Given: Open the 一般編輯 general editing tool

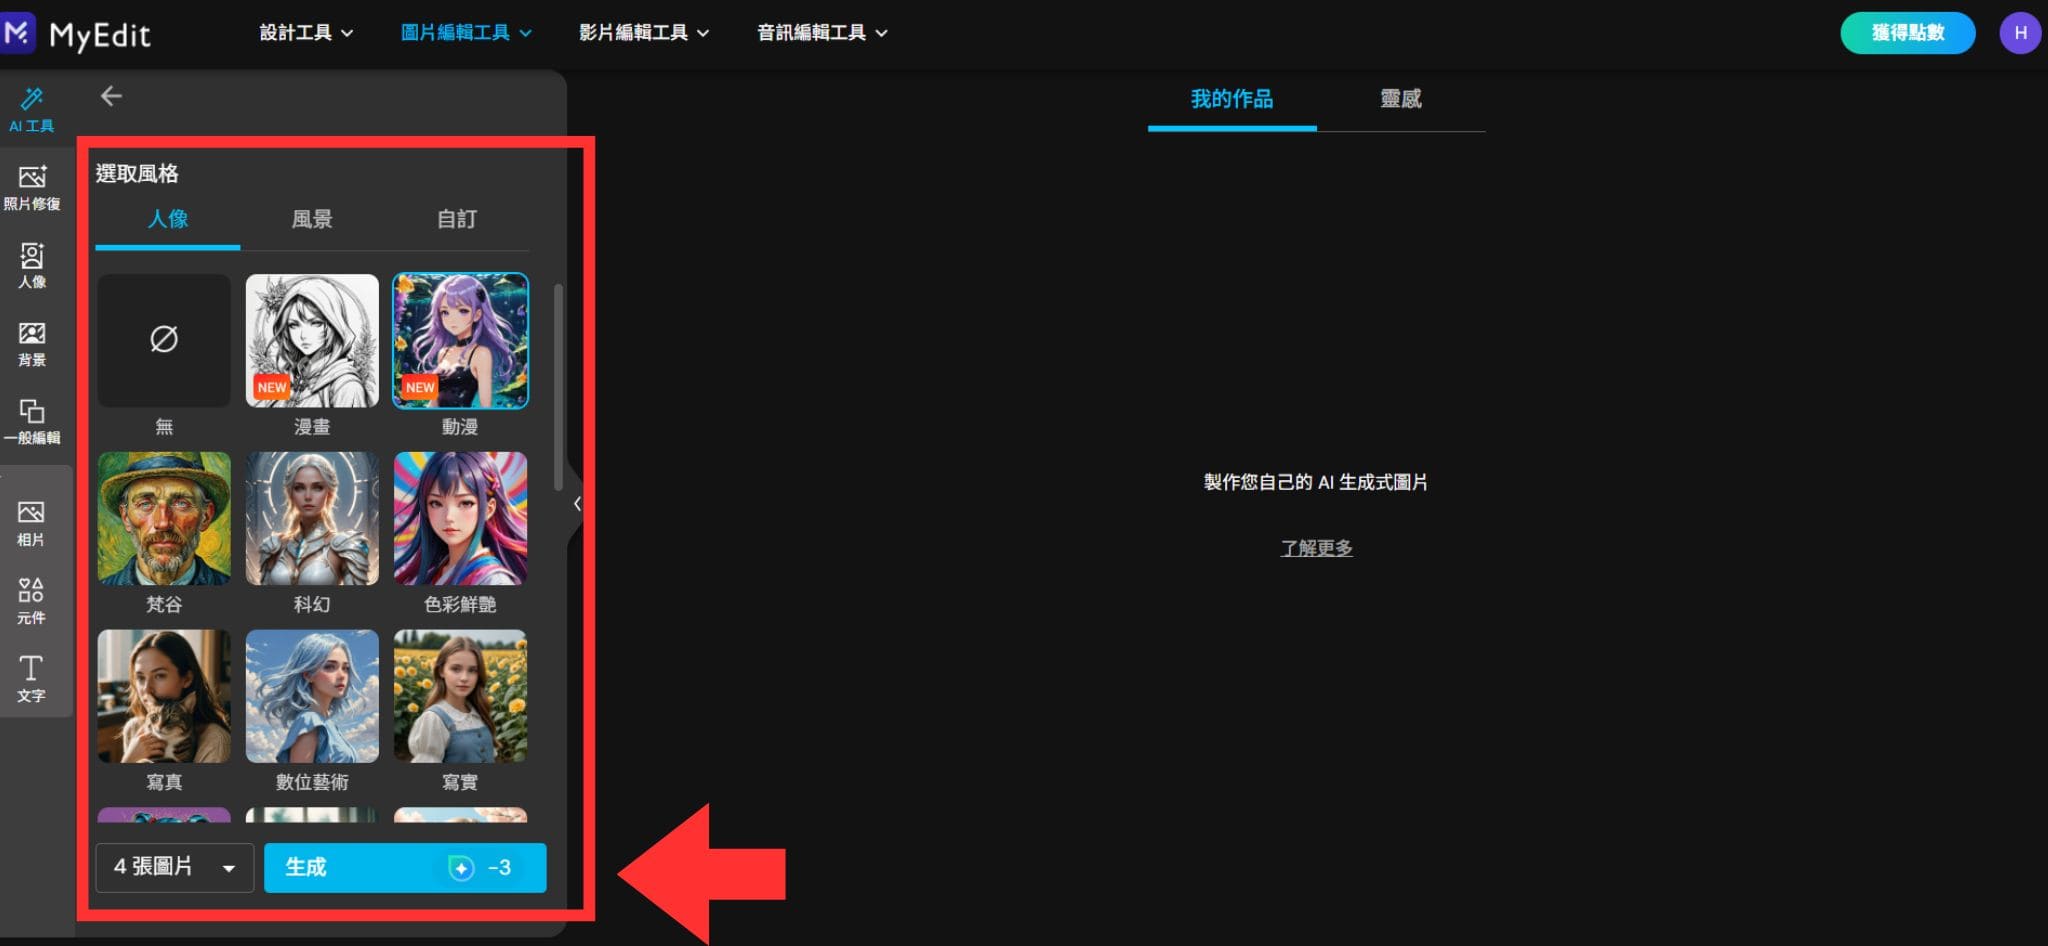Looking at the screenshot, I should click(x=32, y=422).
